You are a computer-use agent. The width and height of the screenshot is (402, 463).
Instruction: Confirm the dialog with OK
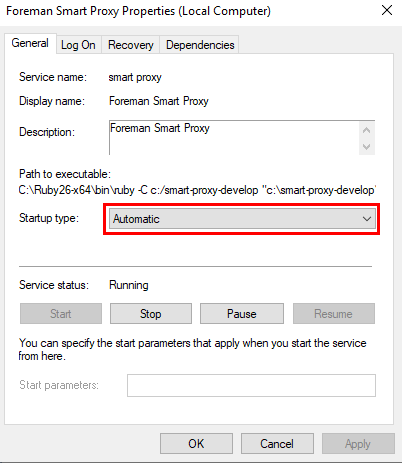(196, 444)
